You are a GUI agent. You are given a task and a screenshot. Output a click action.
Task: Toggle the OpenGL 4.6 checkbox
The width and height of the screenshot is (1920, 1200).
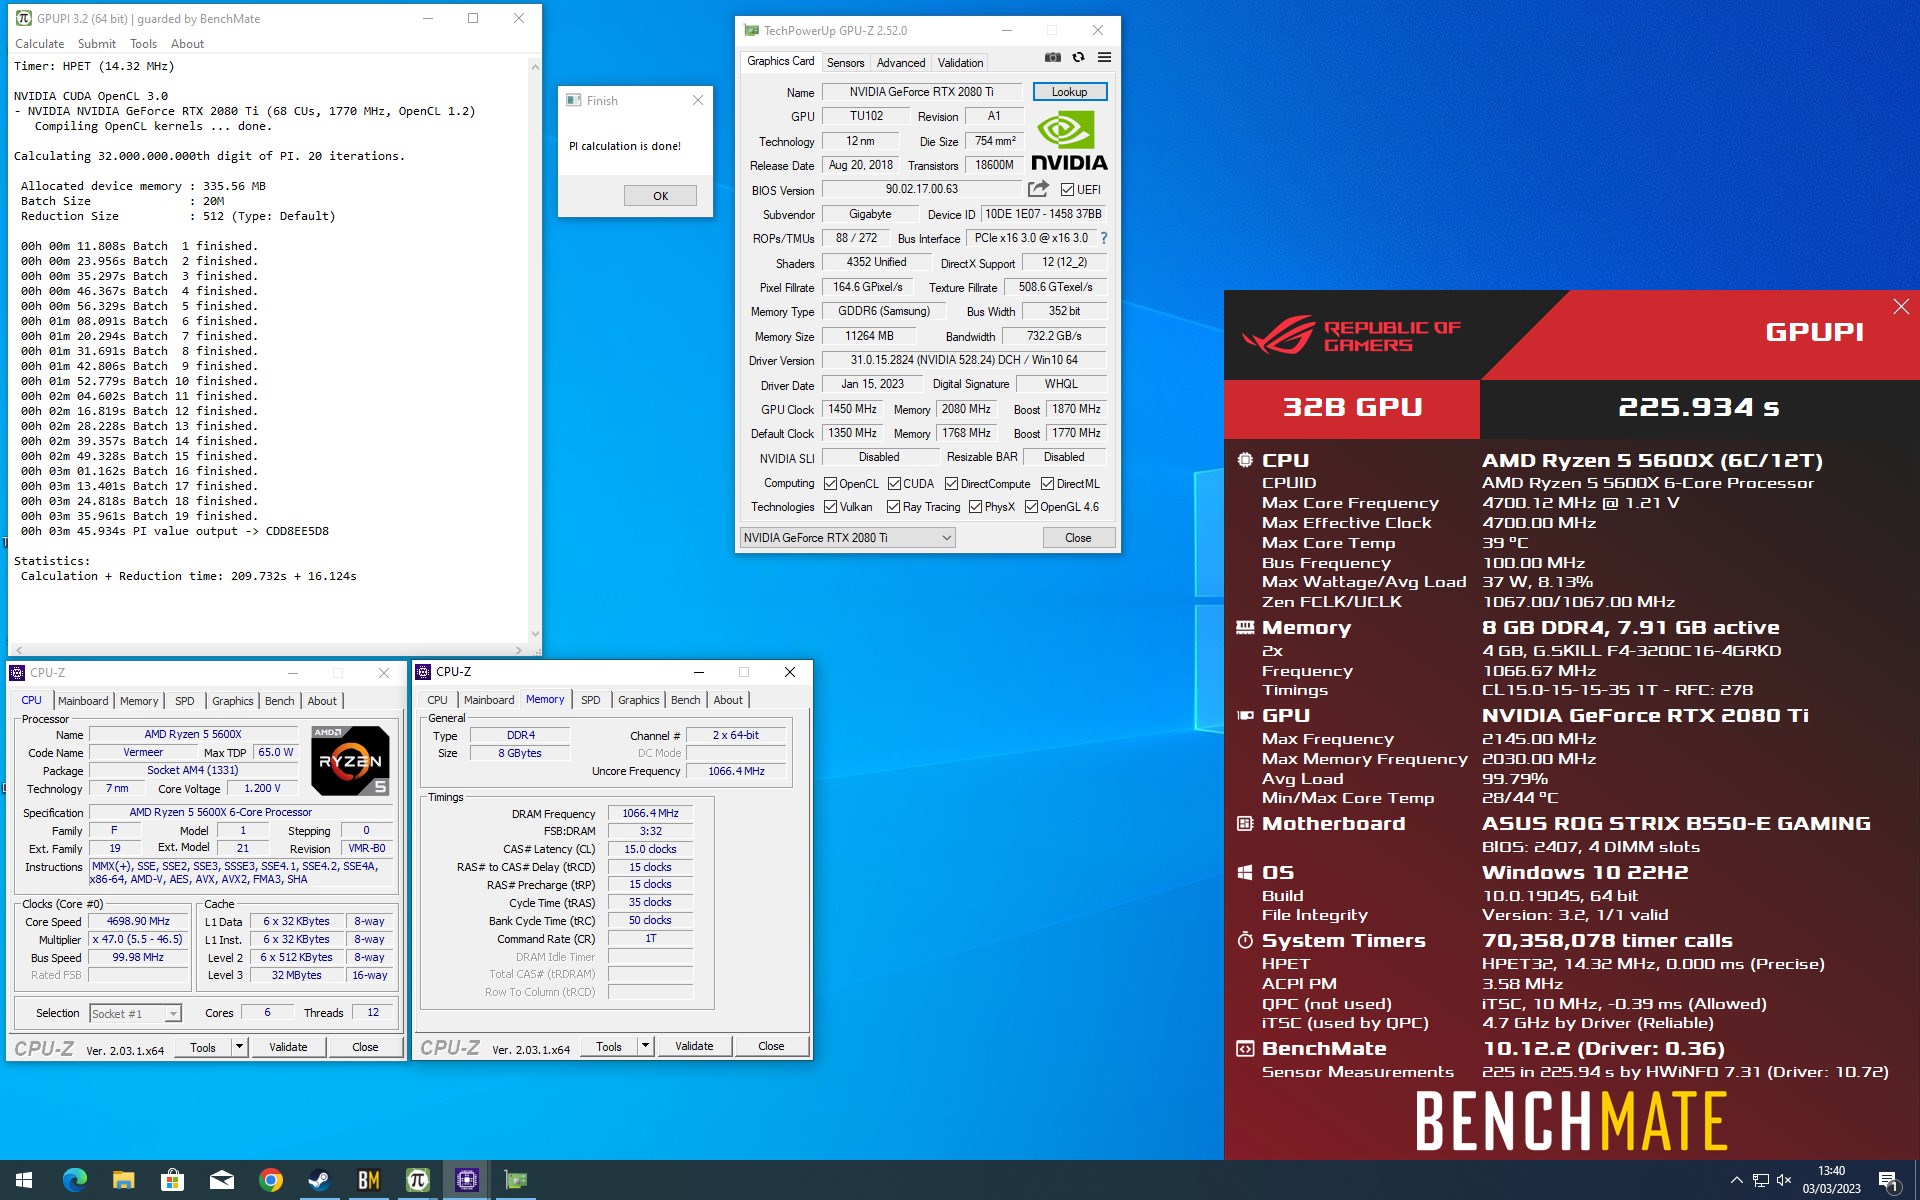pyautogui.click(x=1031, y=507)
